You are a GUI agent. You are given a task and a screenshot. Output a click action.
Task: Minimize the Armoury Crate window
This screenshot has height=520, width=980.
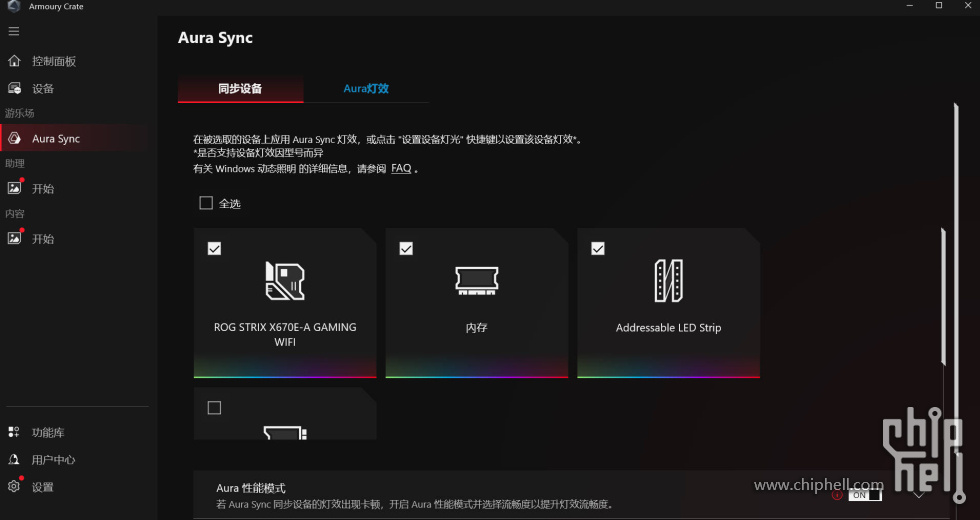coord(910,6)
